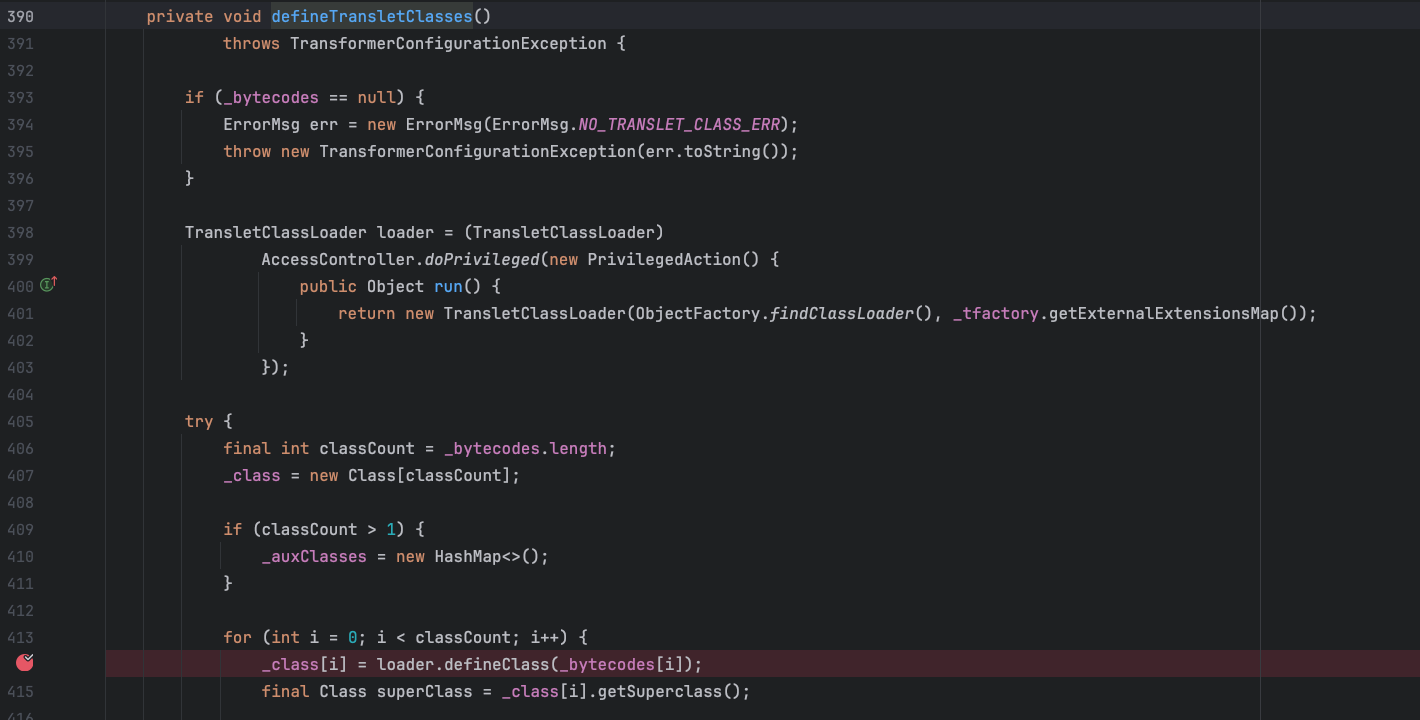The height and width of the screenshot is (720, 1420).
Task: Click the implements-method gutter icon beside line 400
Action: coord(47,285)
